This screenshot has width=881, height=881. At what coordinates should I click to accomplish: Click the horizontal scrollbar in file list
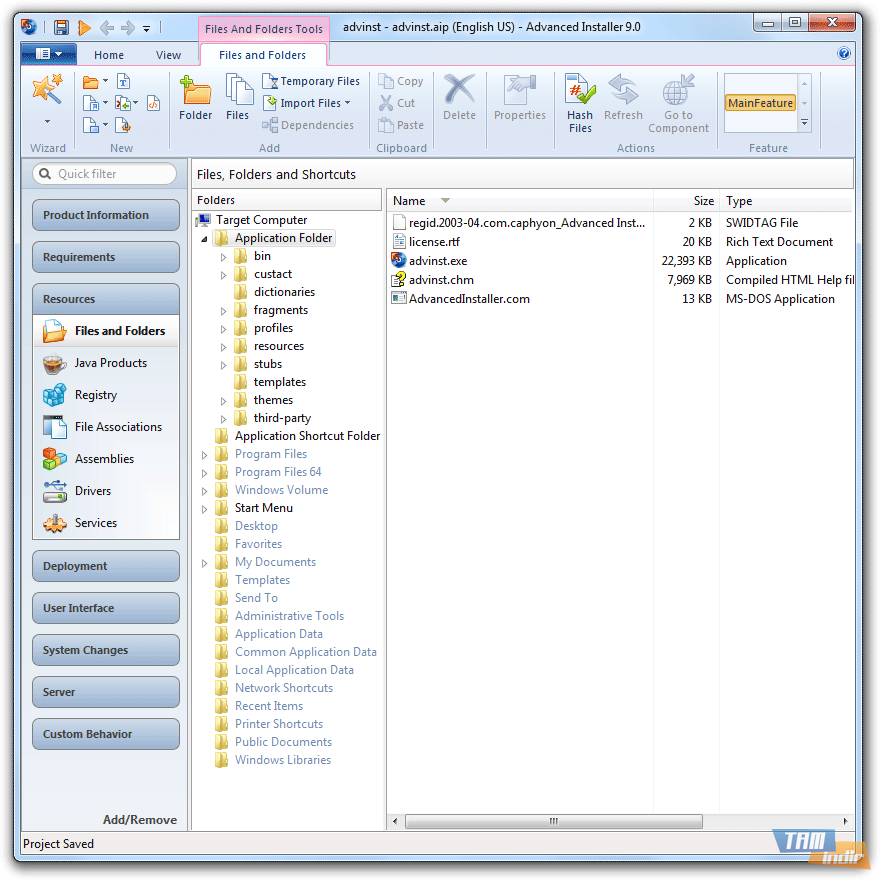[x=553, y=822]
